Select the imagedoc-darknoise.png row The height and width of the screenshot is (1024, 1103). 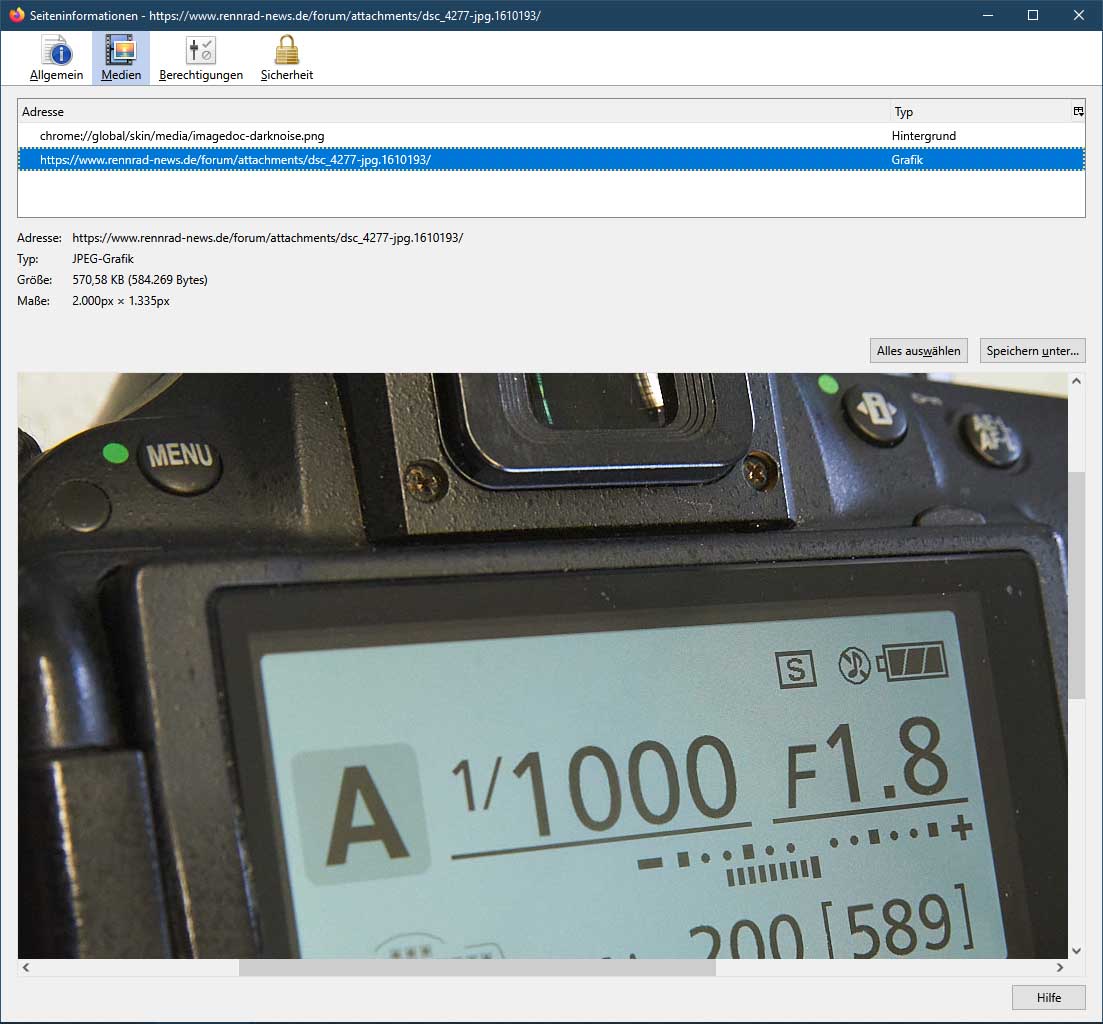click(x=182, y=136)
